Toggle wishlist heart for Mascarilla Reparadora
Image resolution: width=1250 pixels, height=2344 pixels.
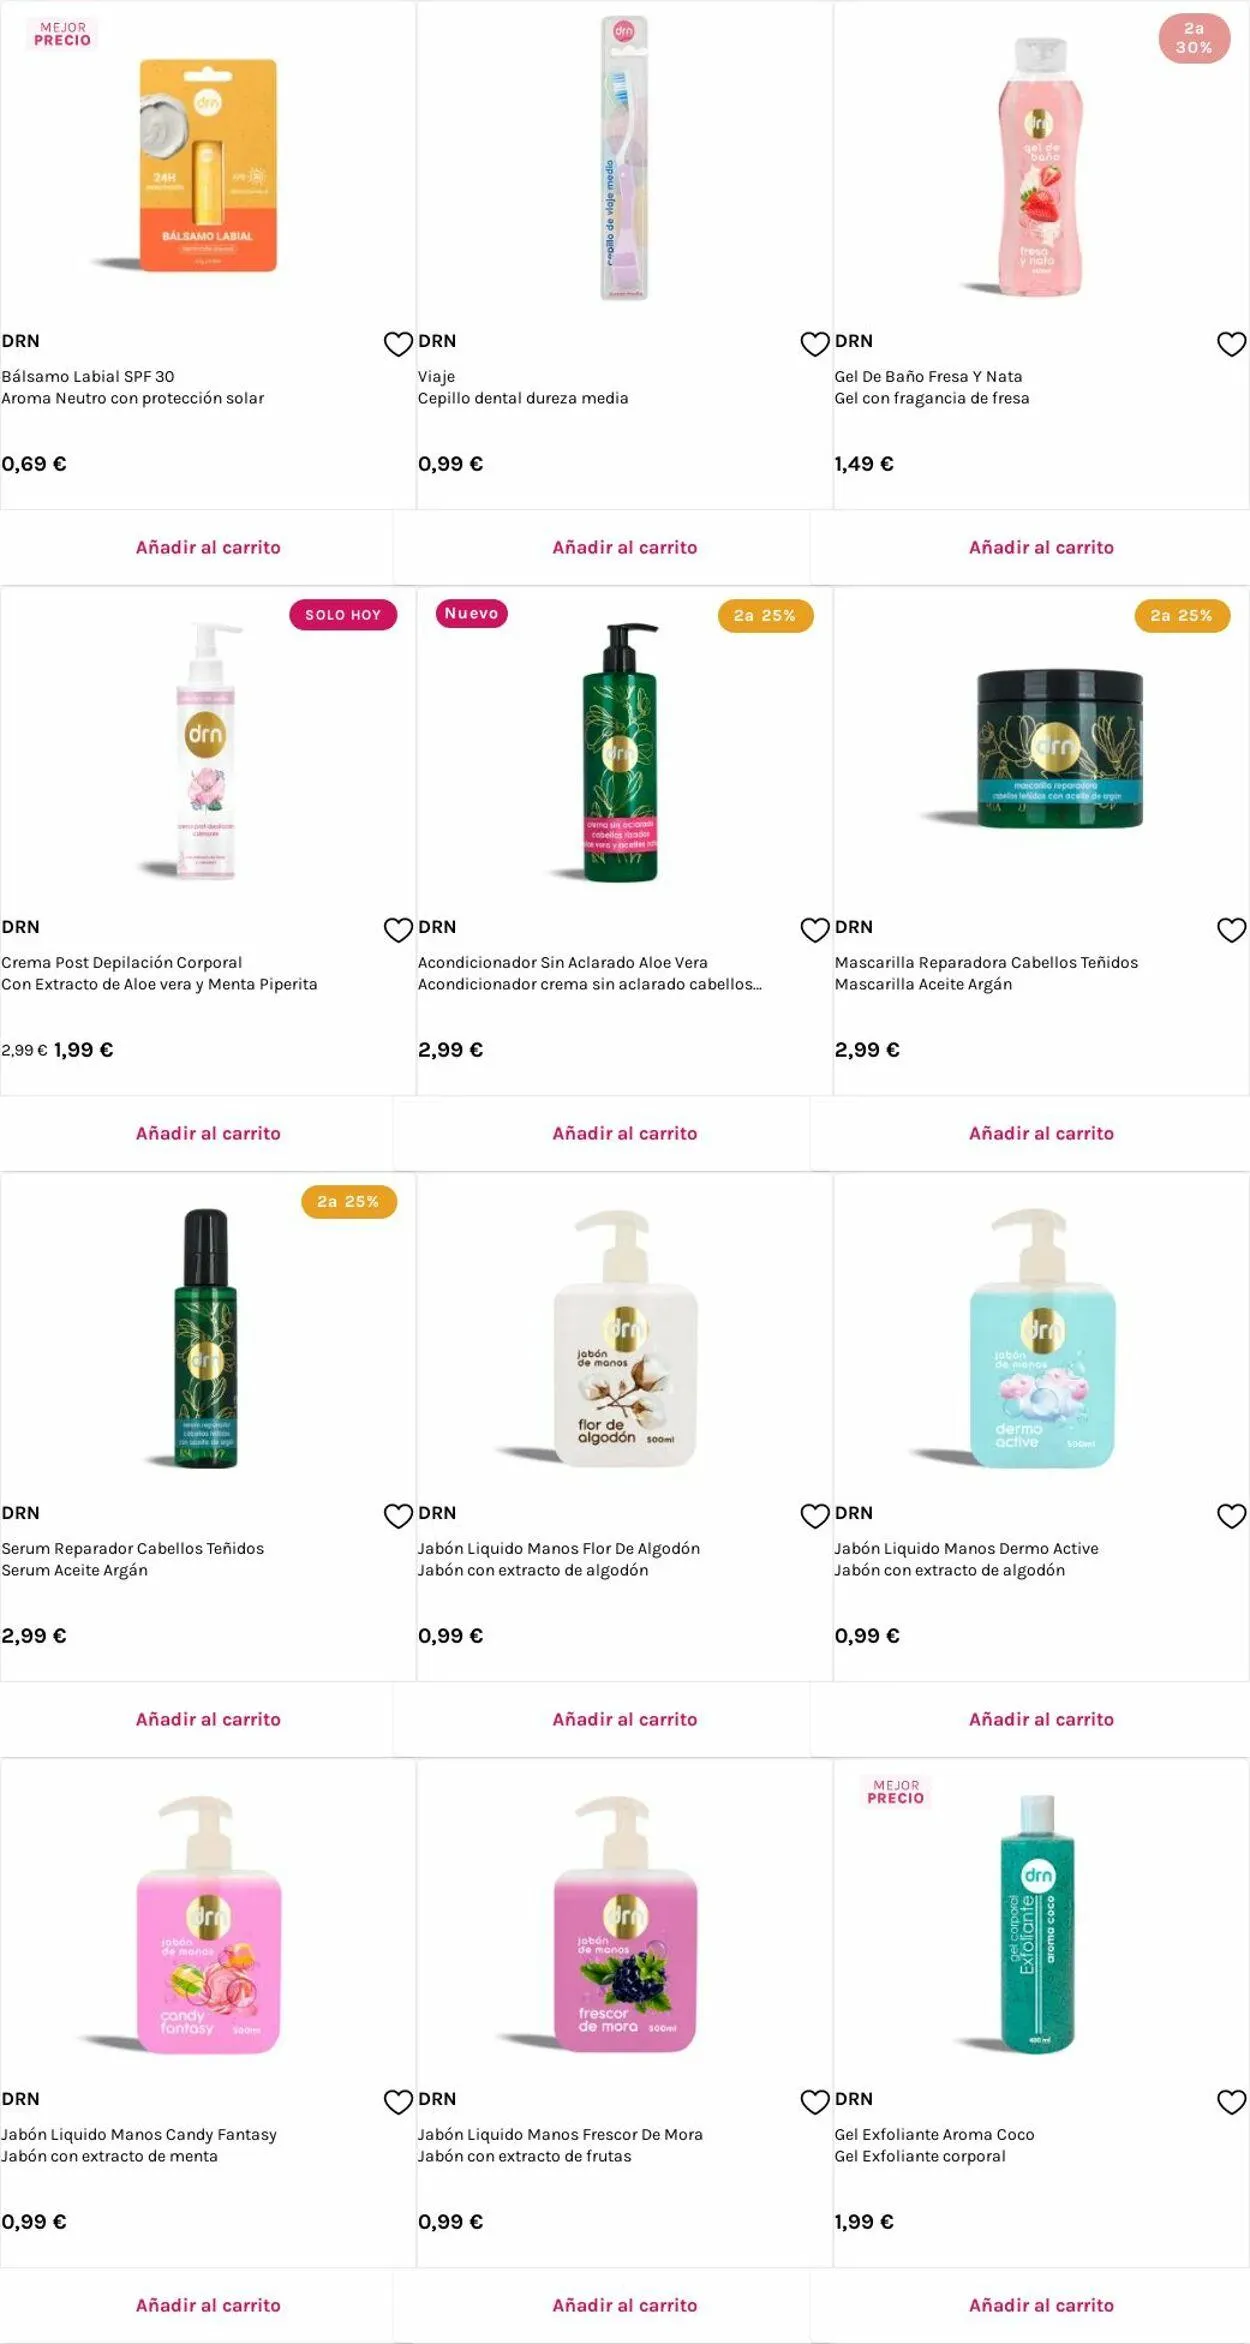click(x=1231, y=930)
